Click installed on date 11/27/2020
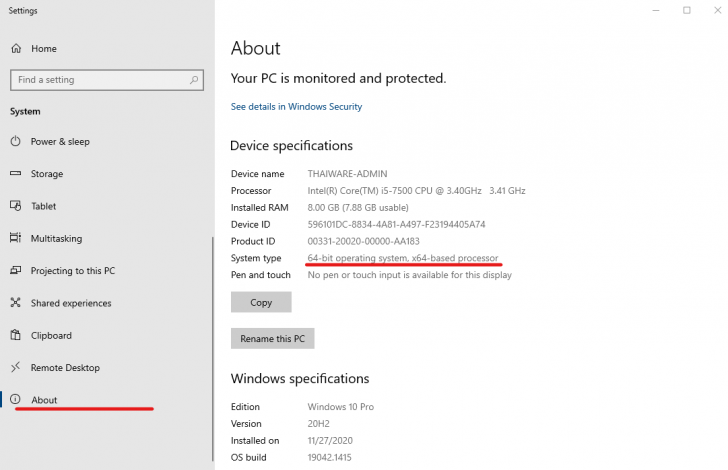Image resolution: width=728 pixels, height=470 pixels. tap(330, 440)
